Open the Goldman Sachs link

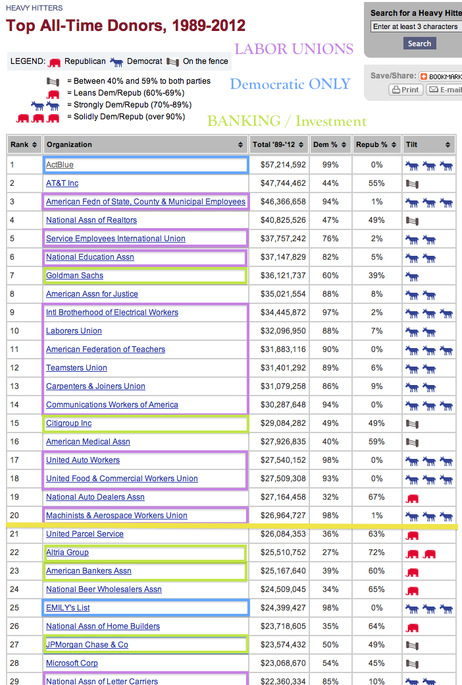(x=75, y=275)
